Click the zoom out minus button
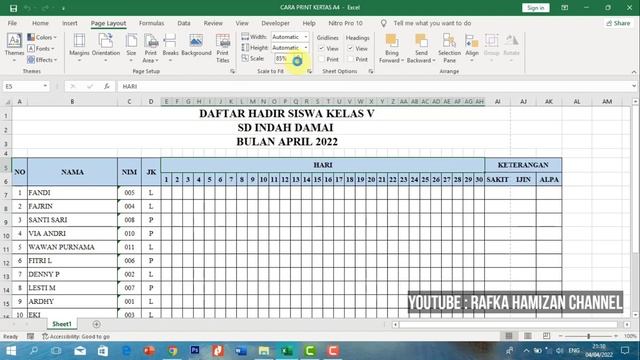Screen dimensions: 640x360 tap(560, 336)
